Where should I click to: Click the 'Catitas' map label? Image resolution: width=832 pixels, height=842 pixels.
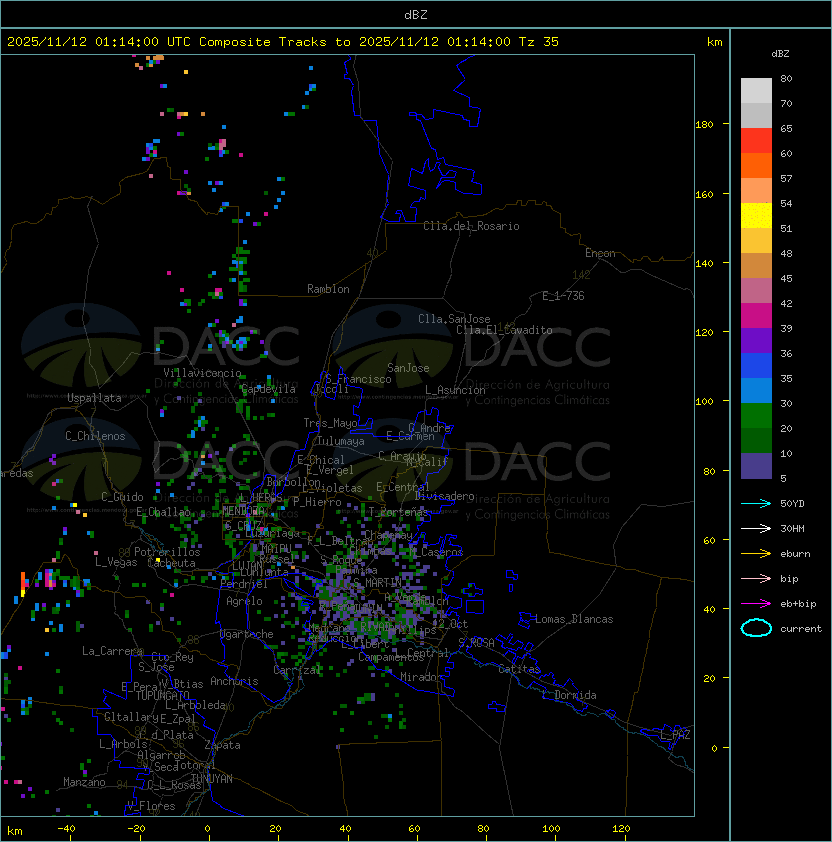point(519,669)
